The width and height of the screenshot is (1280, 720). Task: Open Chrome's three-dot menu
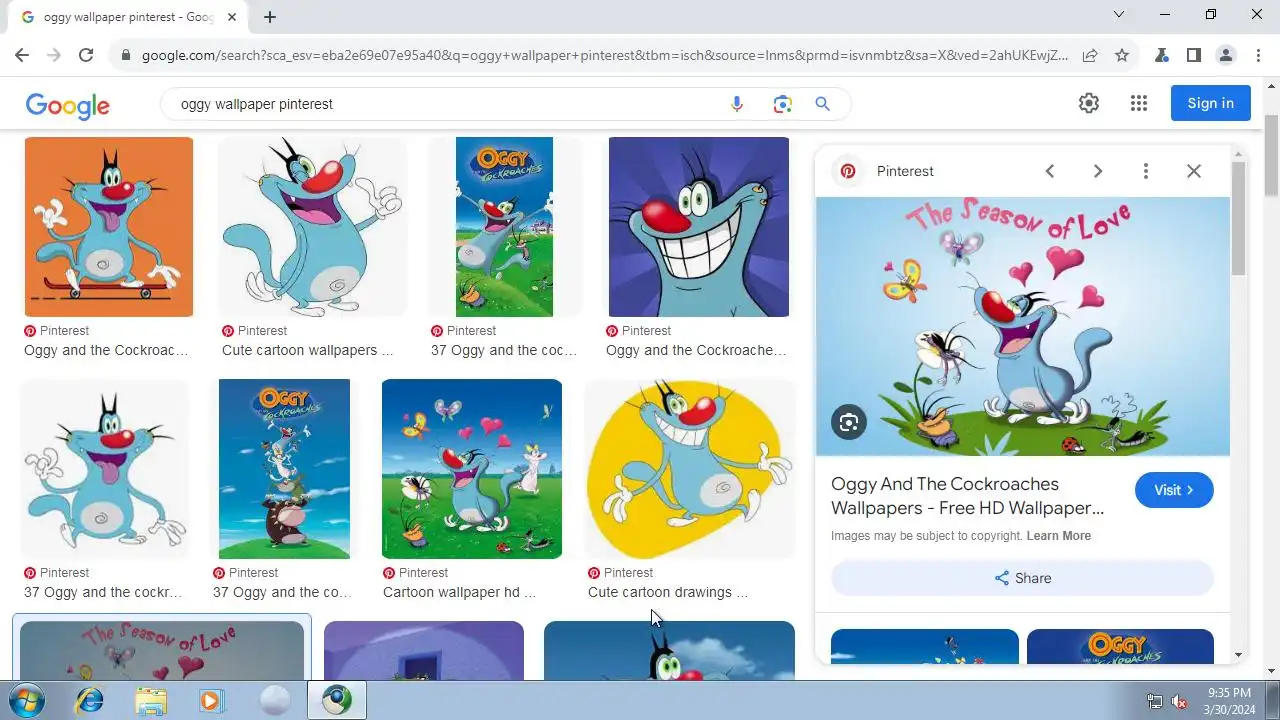pyautogui.click(x=1258, y=55)
